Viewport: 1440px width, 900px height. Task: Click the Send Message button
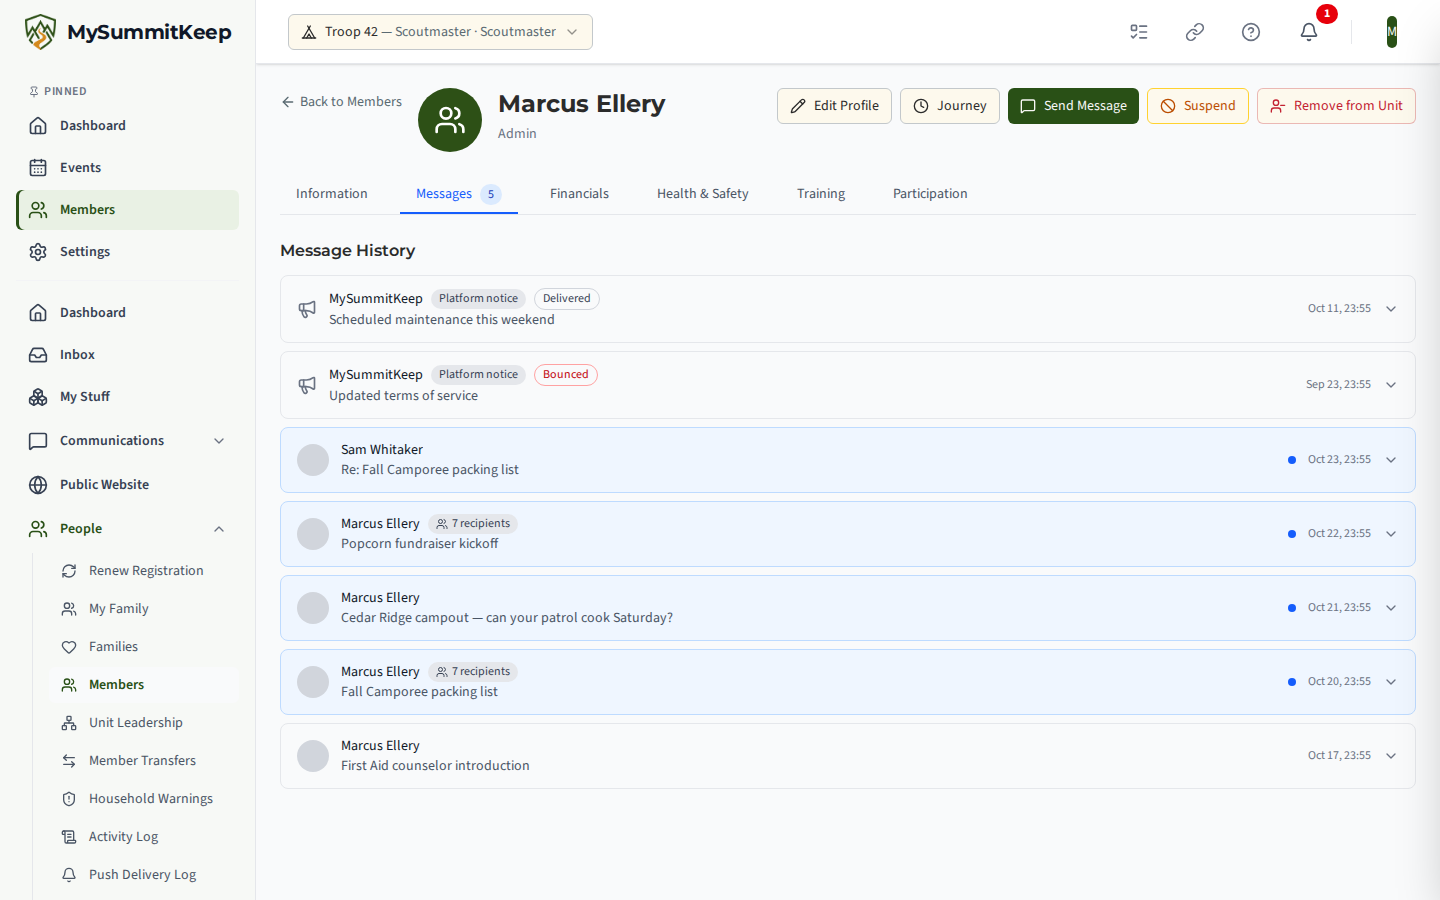click(1073, 106)
